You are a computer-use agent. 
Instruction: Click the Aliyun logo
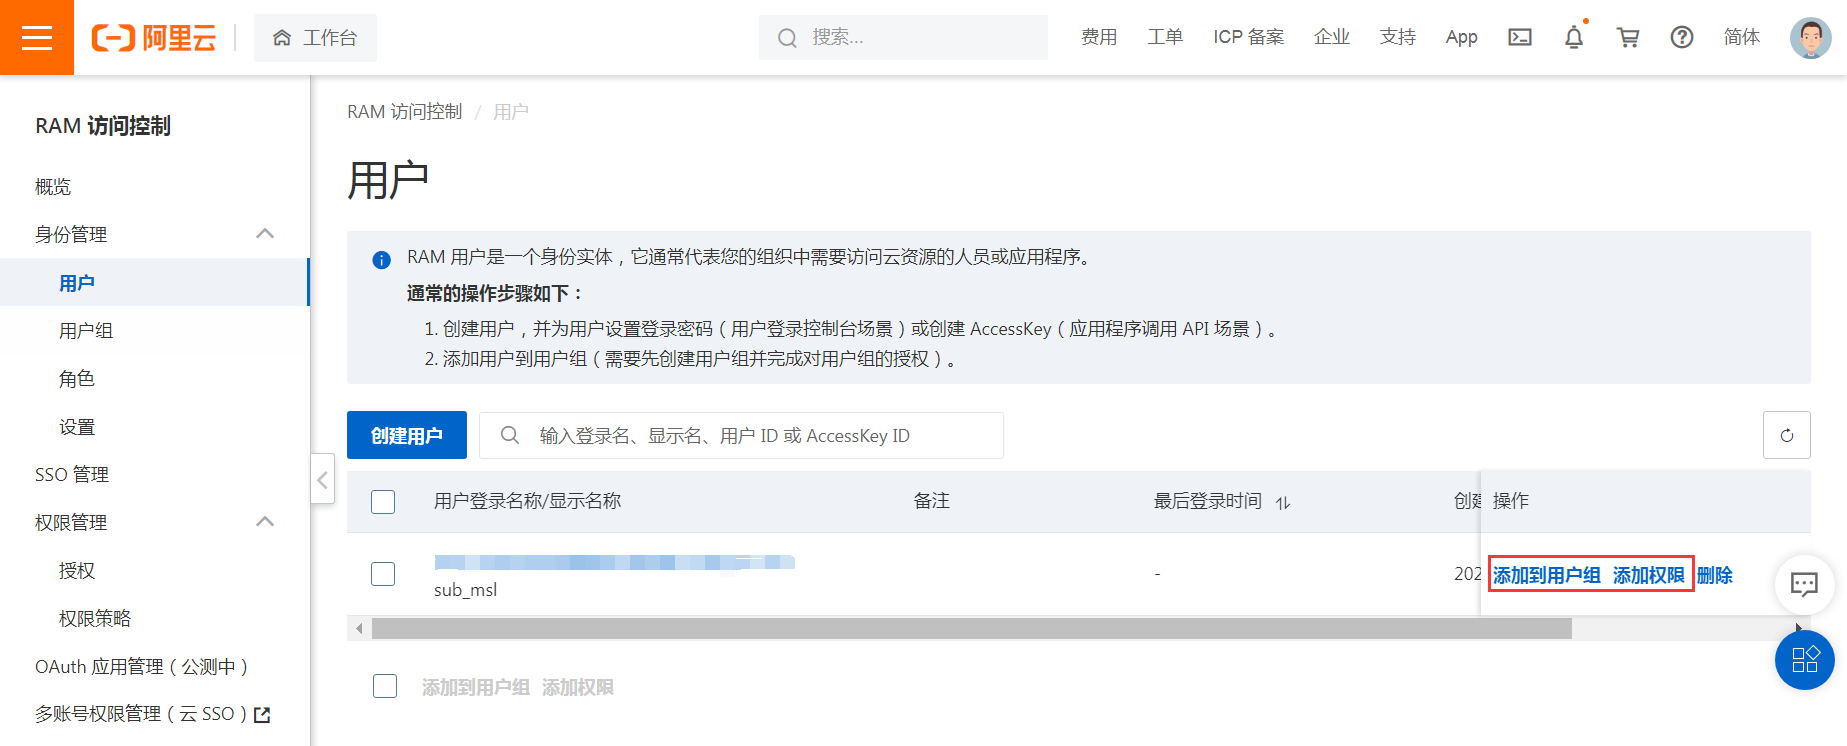[x=154, y=38]
